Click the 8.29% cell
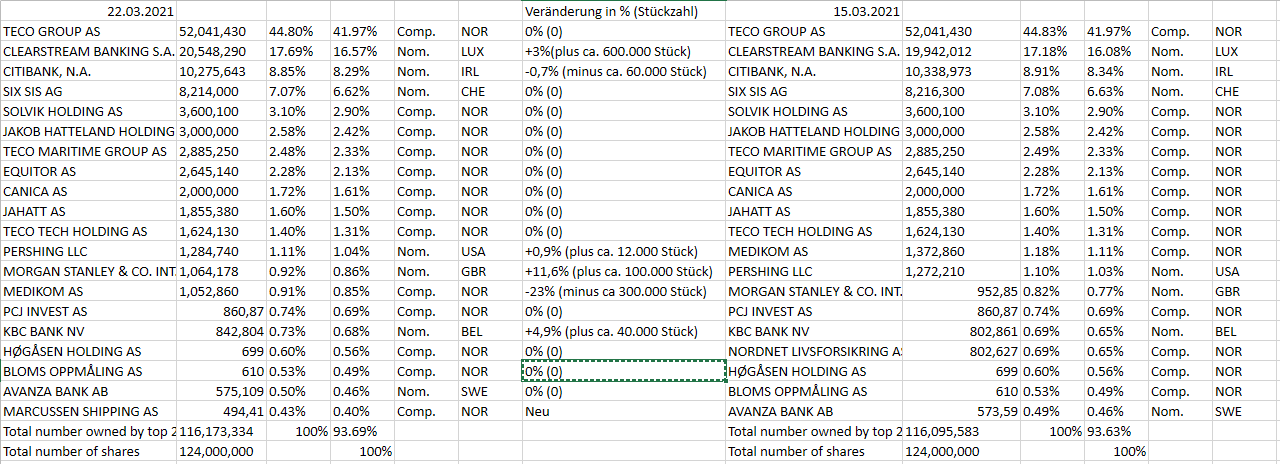The width and height of the screenshot is (1280, 464). pos(362,71)
